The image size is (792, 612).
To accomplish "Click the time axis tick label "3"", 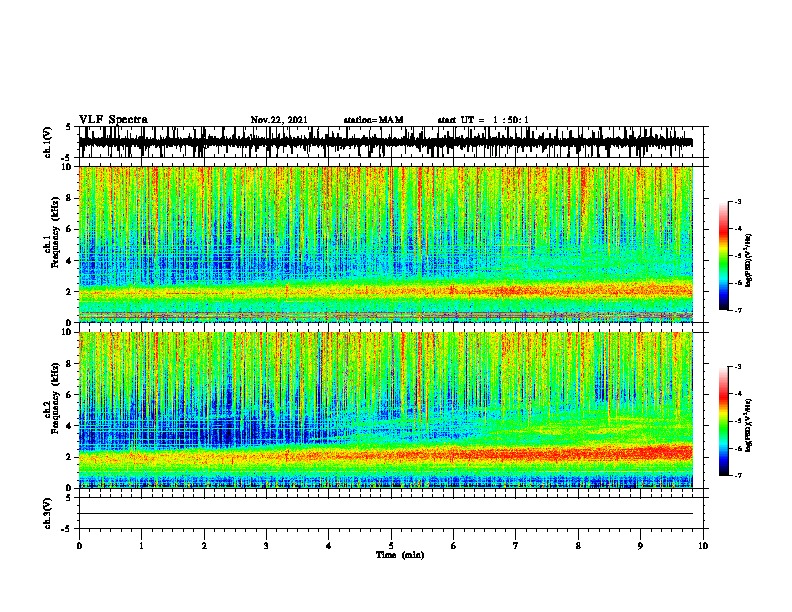I will [x=266, y=546].
